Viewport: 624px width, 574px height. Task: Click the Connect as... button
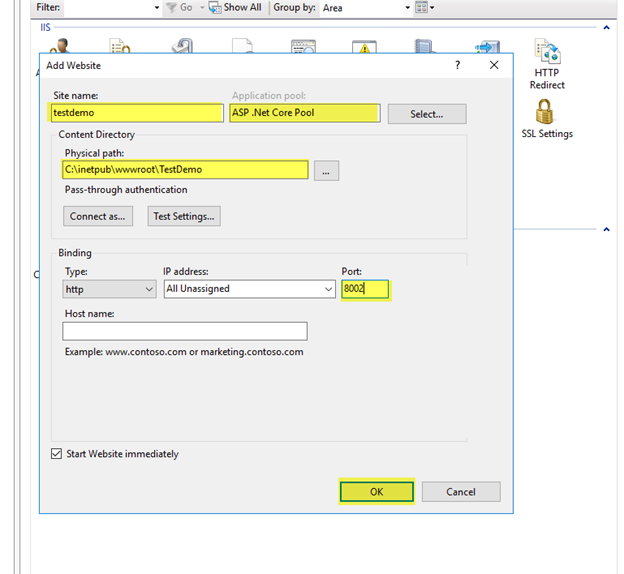point(98,216)
